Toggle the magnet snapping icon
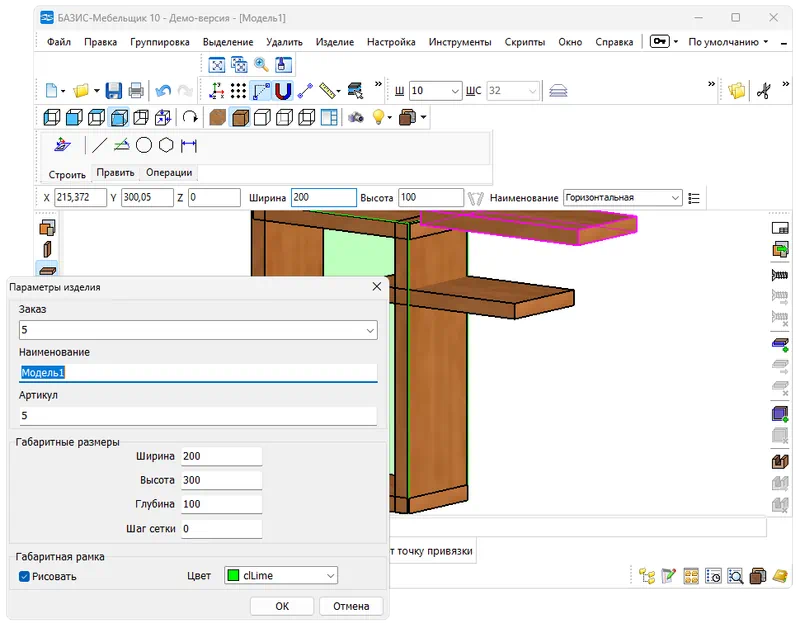The height and width of the screenshot is (628, 800). pos(283,91)
